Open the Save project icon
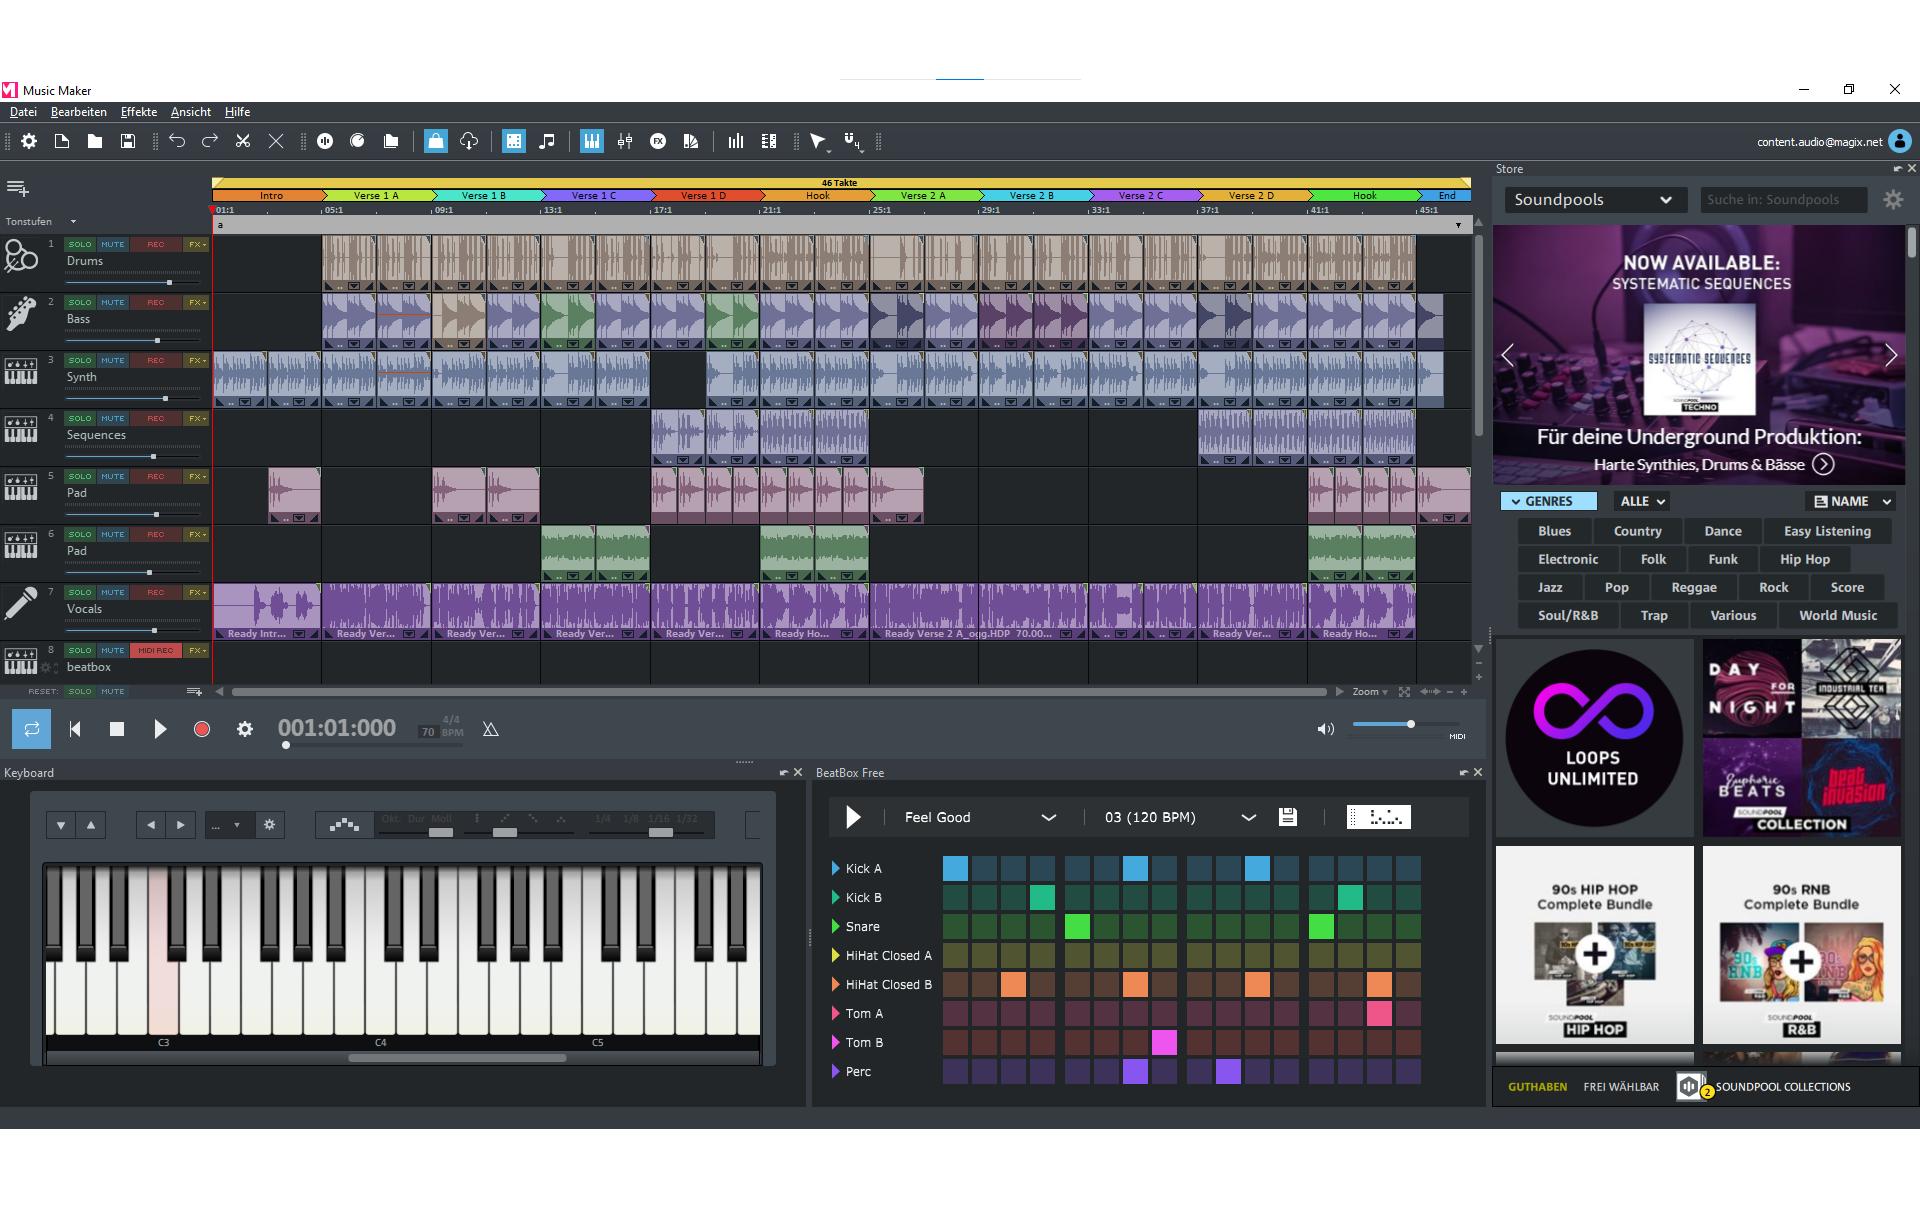The image size is (1920, 1208). [128, 142]
